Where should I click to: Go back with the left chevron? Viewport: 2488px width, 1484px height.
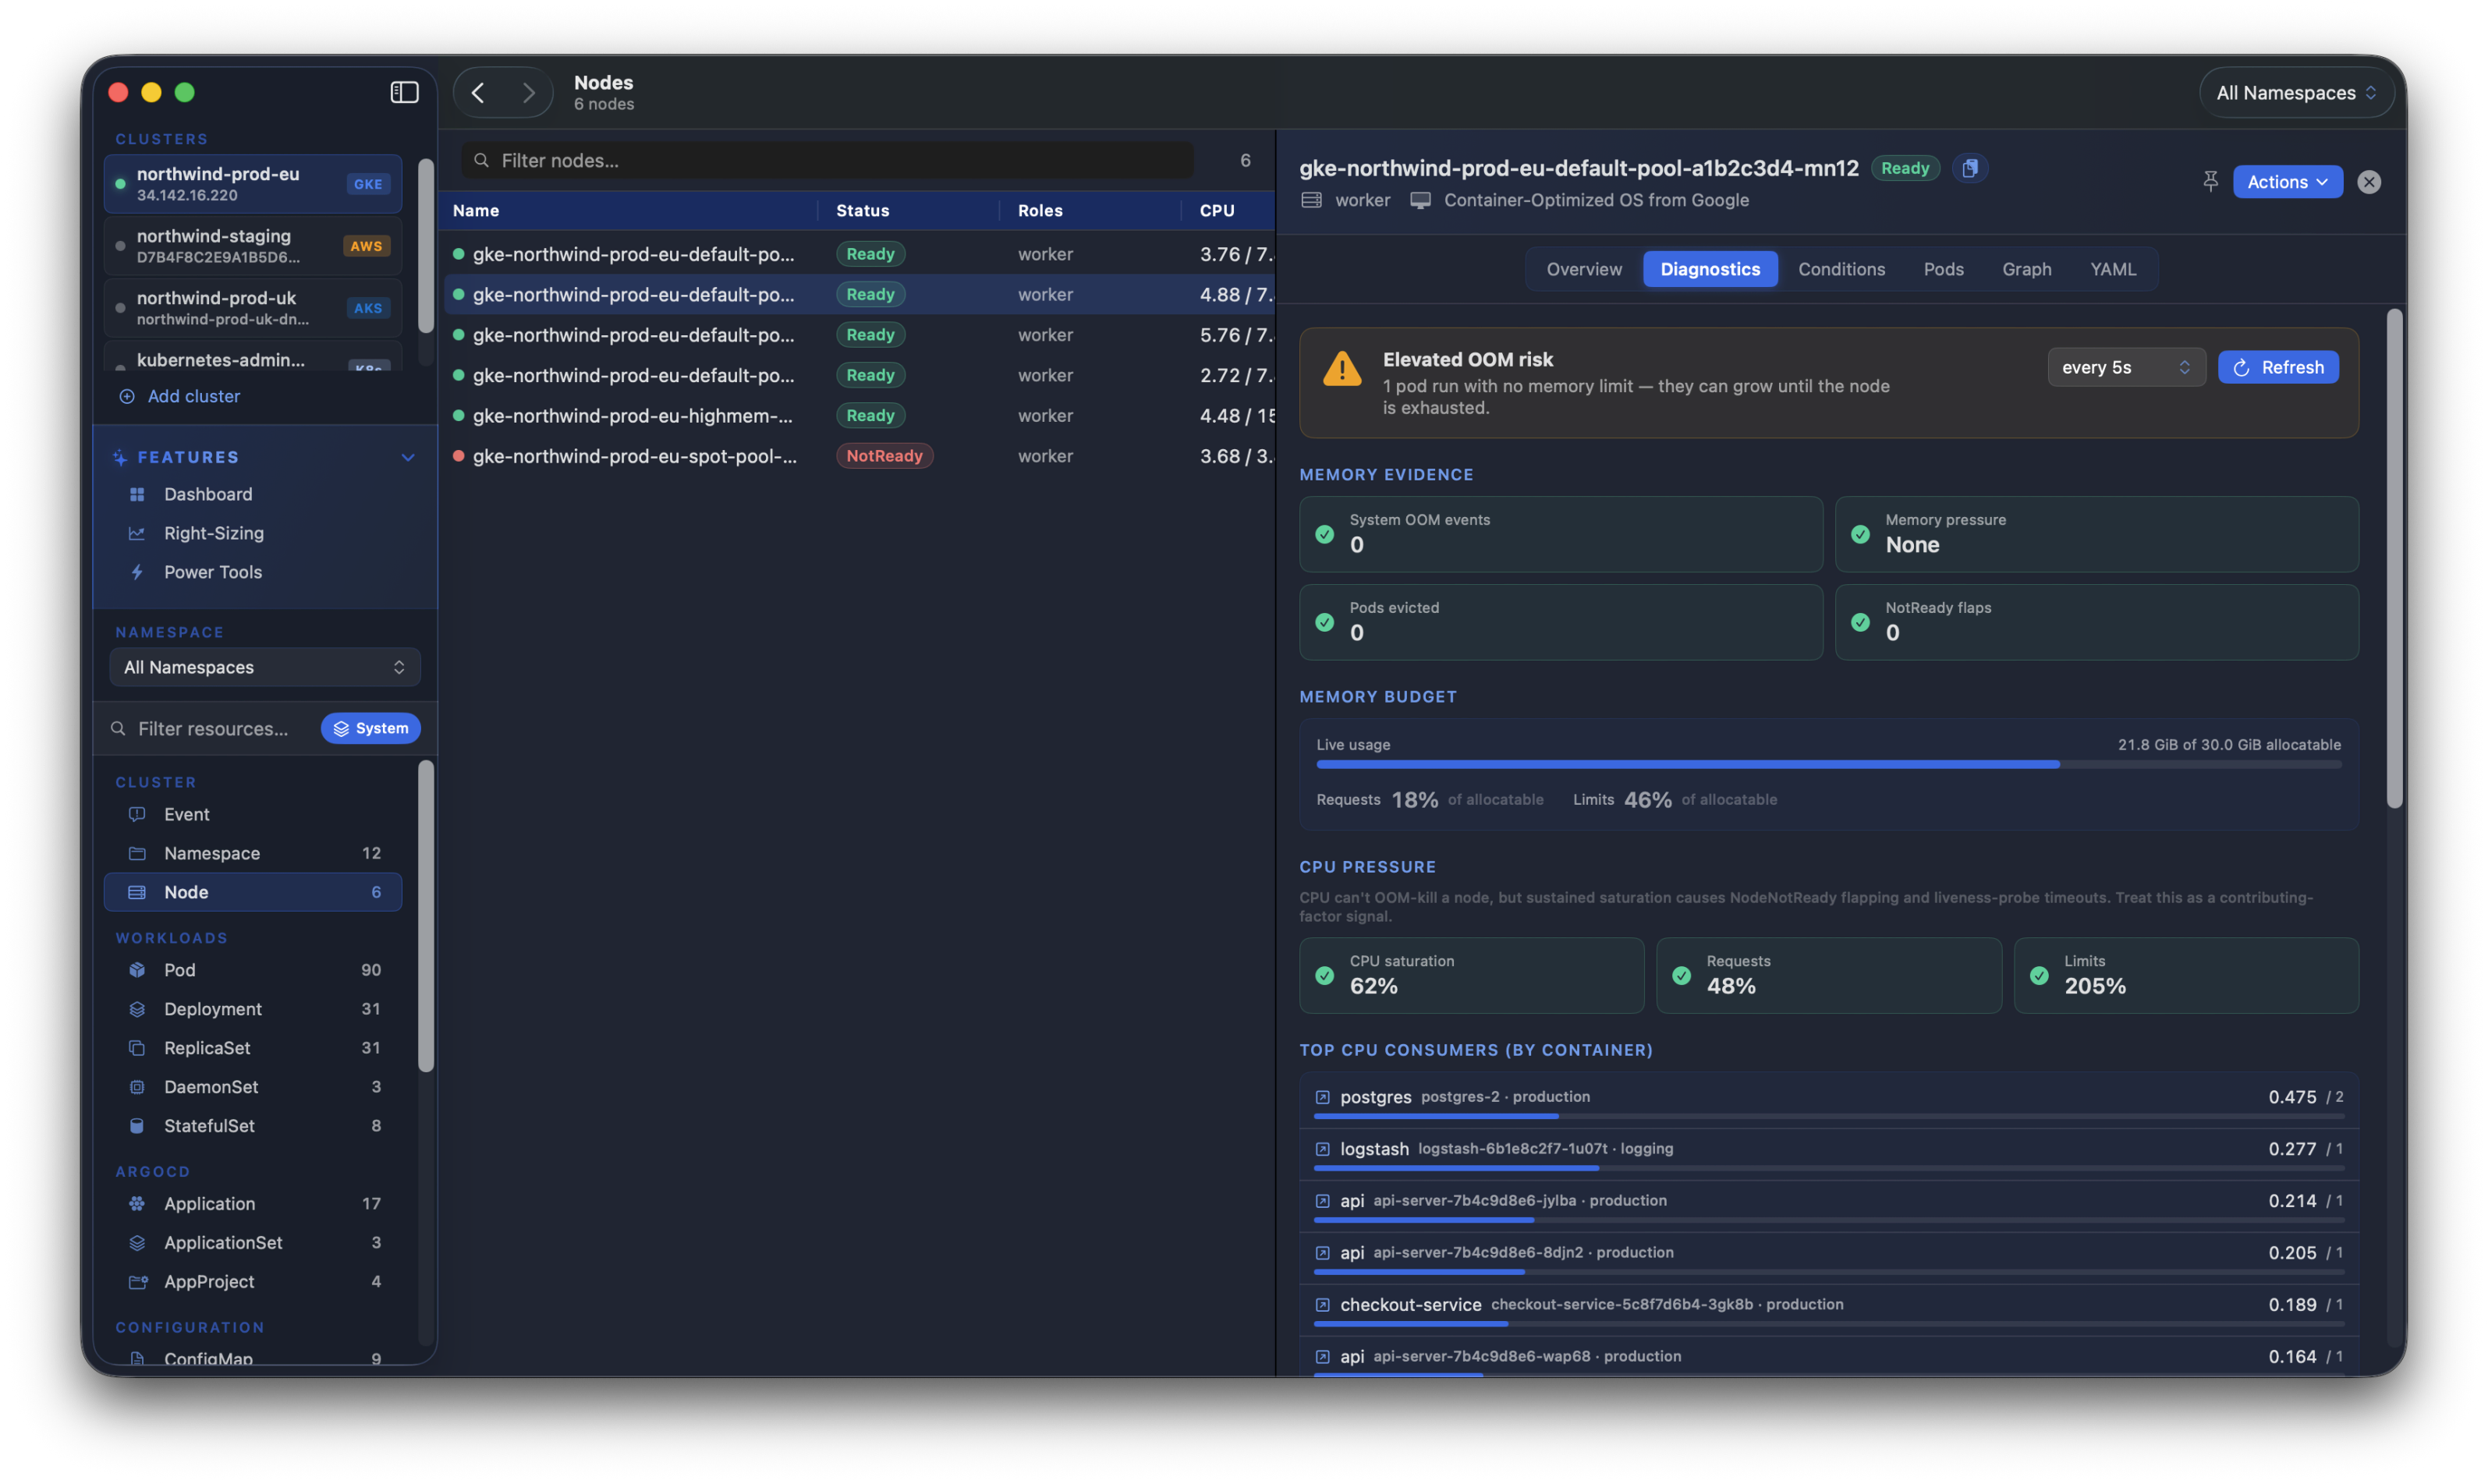478,93
